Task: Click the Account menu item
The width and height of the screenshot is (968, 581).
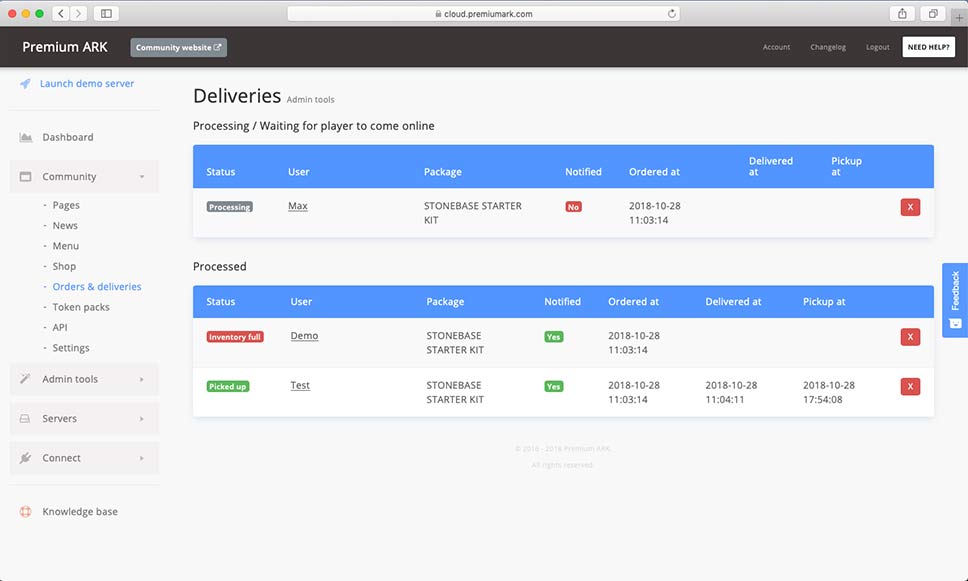Action: coord(776,47)
